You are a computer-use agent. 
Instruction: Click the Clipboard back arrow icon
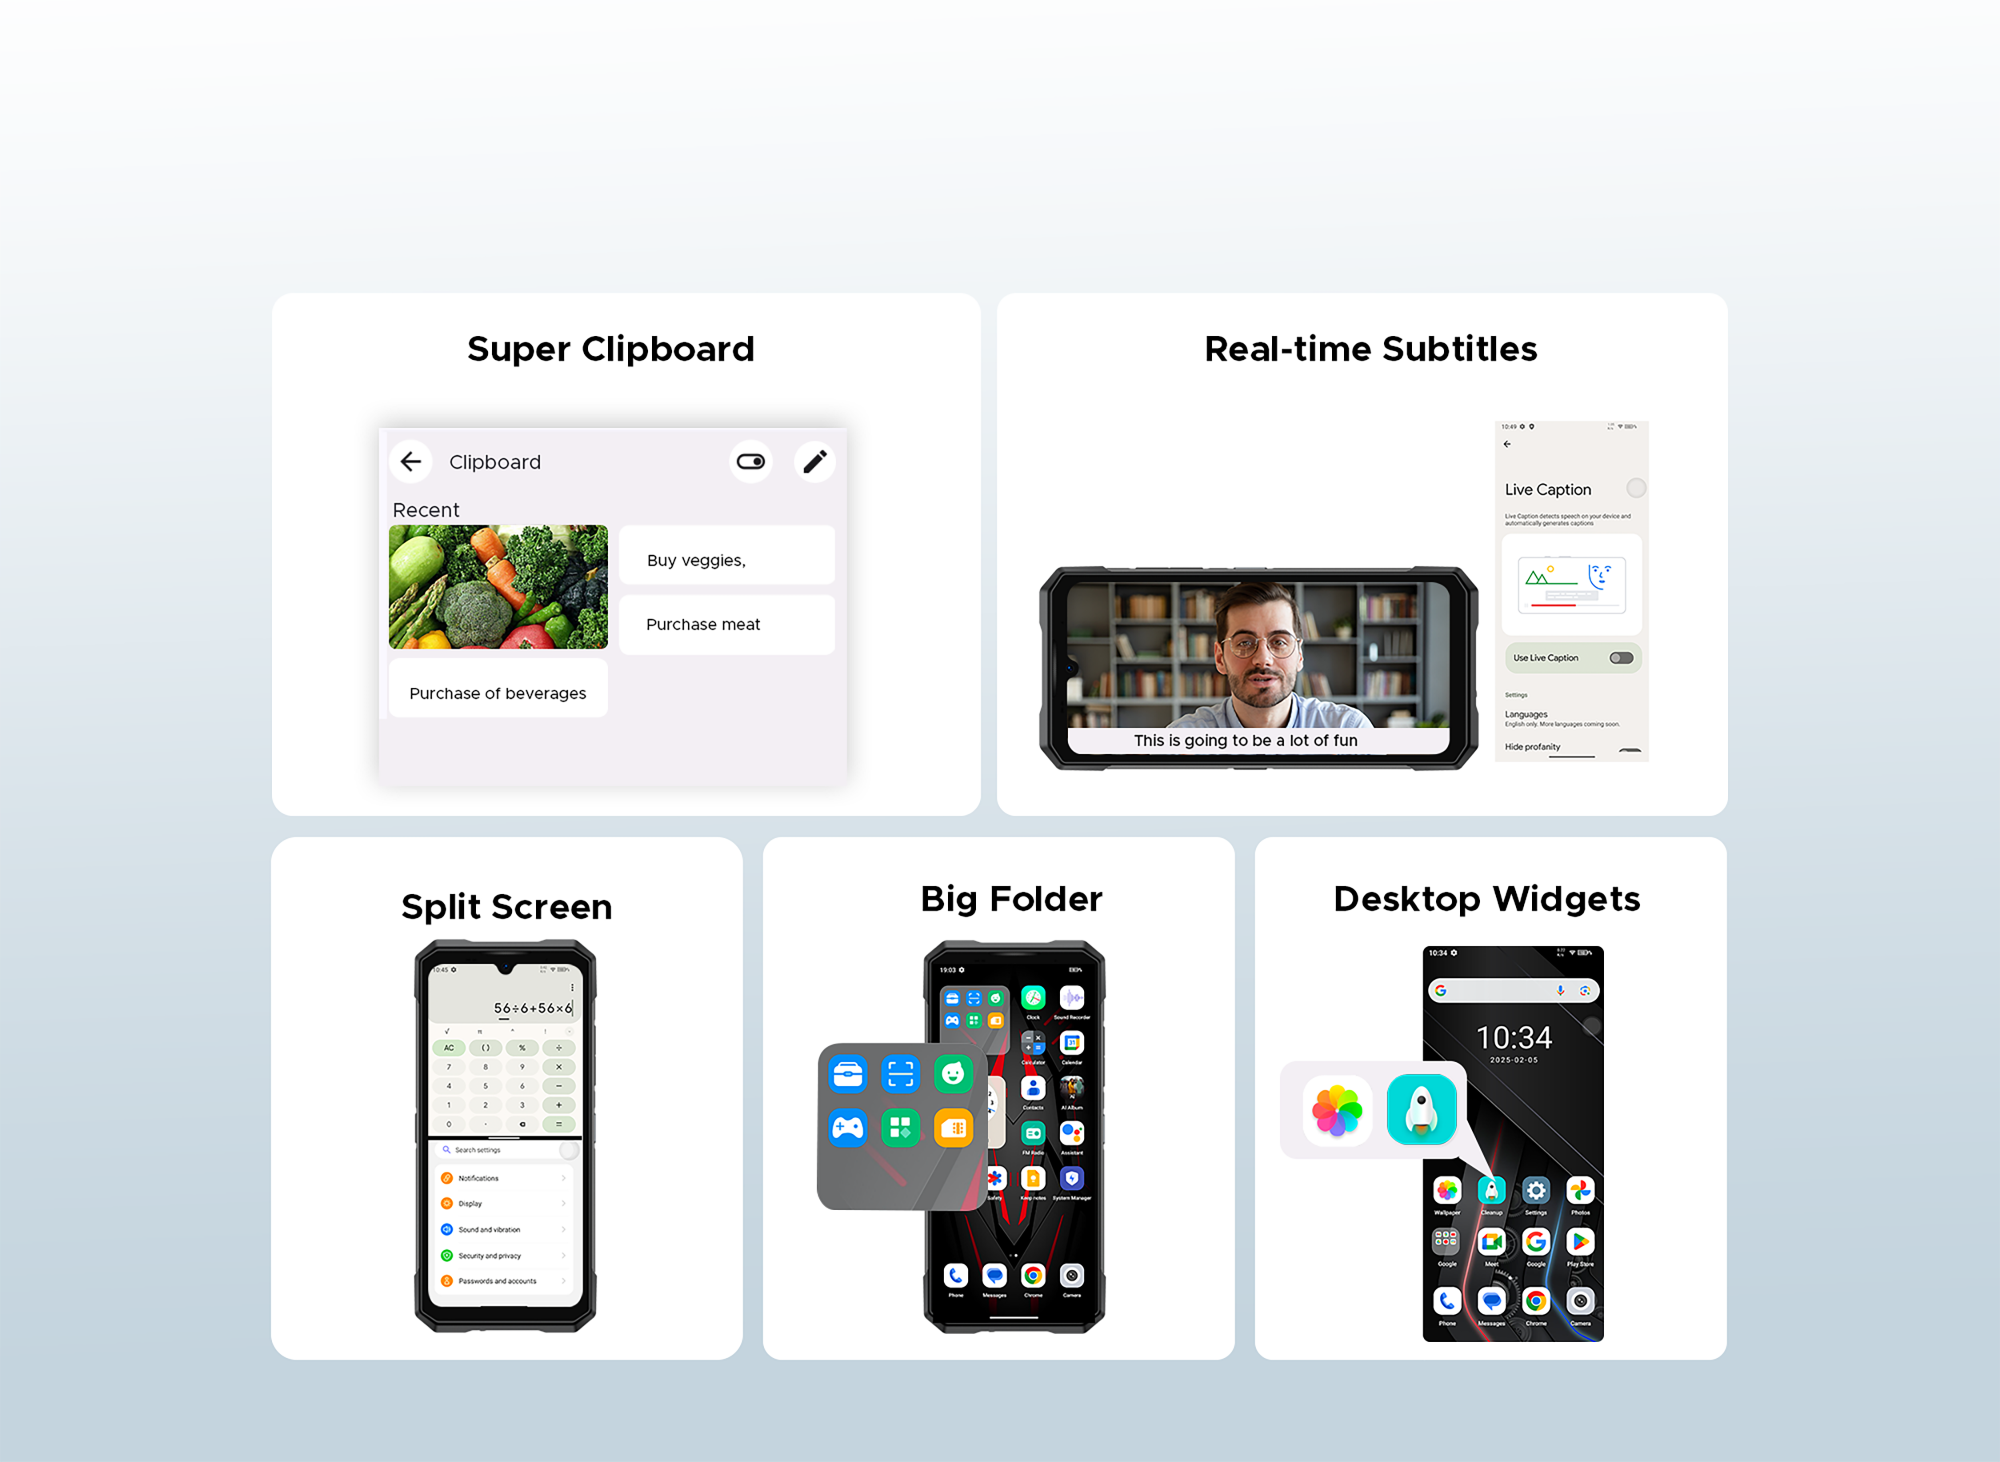[x=410, y=459]
